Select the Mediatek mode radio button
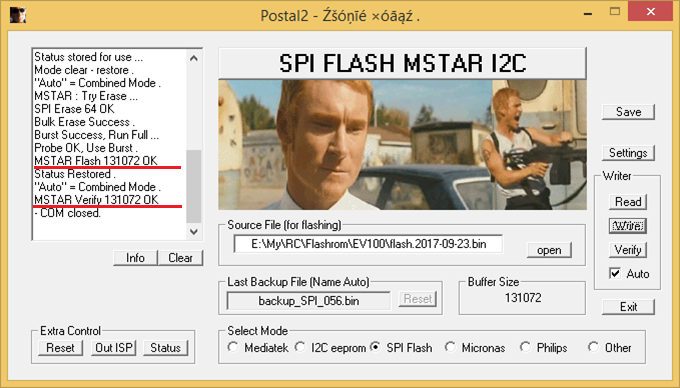 pyautogui.click(x=233, y=347)
